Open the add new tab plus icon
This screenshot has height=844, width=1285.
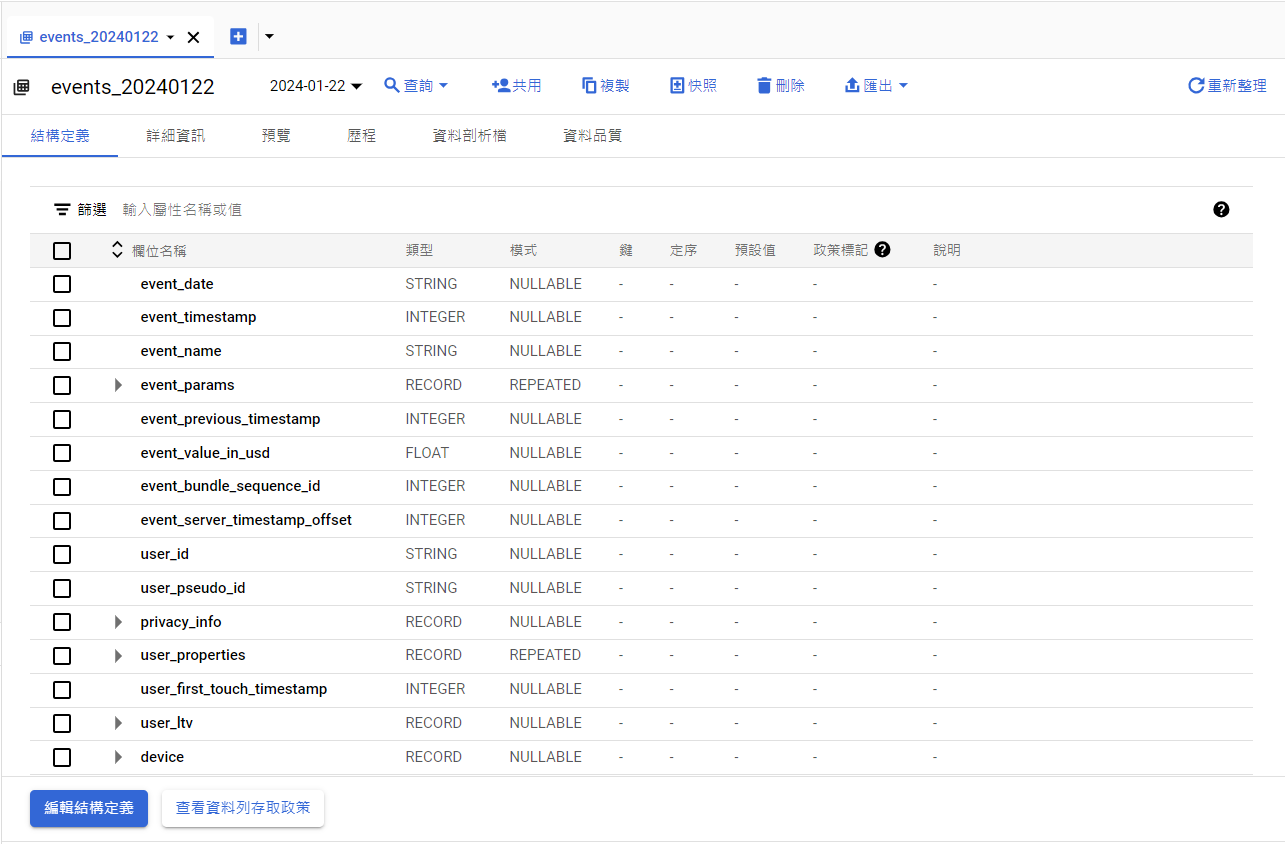click(x=238, y=37)
